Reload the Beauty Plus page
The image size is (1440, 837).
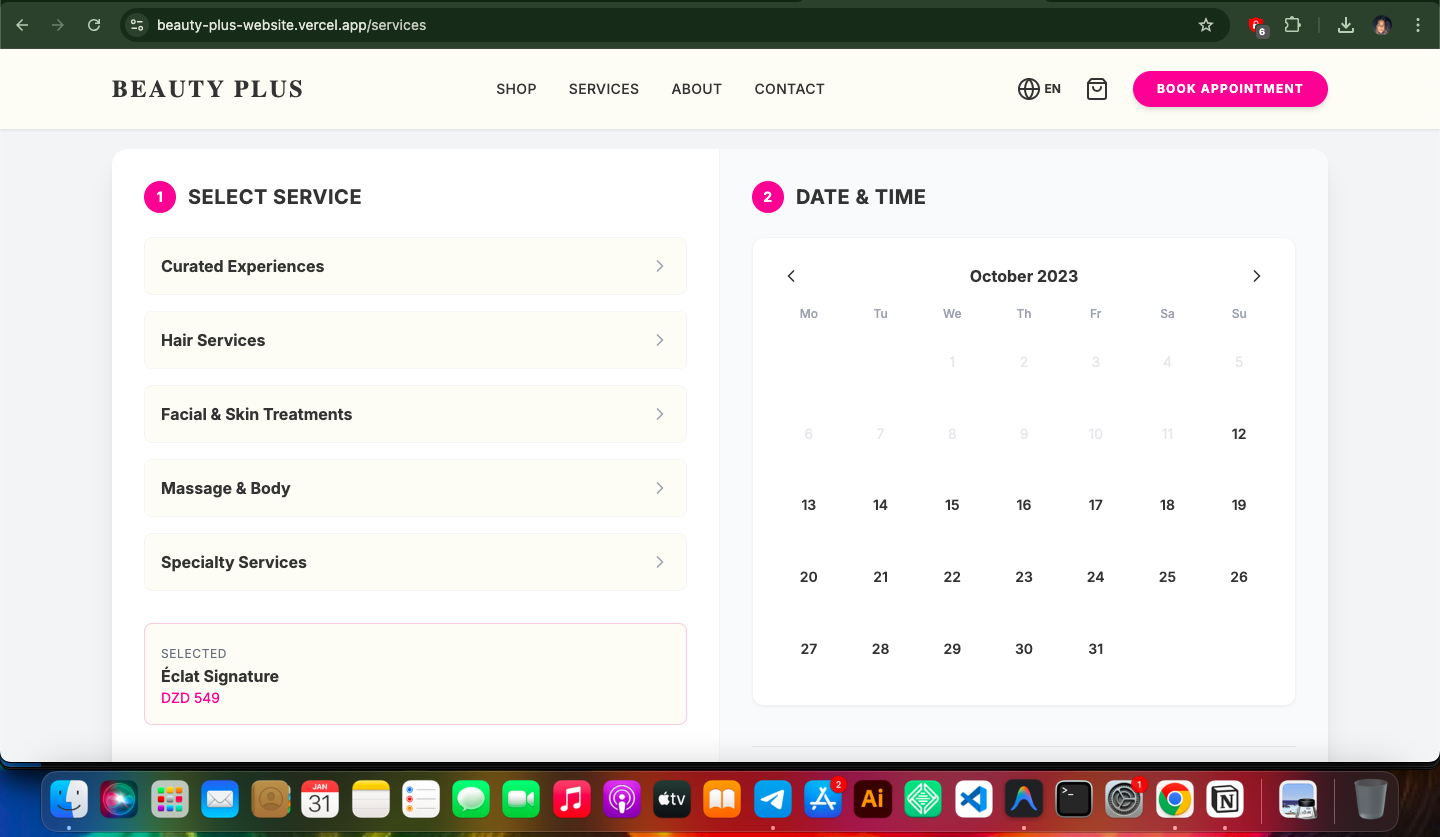pos(94,25)
